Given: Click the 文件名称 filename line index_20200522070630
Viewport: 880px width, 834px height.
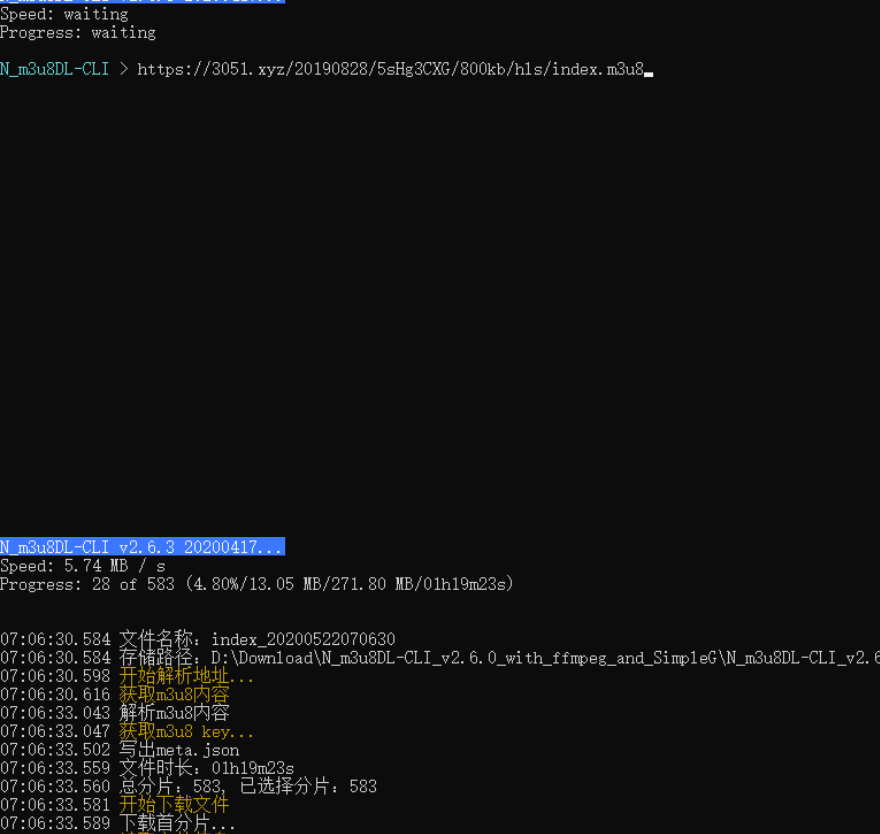Looking at the screenshot, I should [255, 638].
